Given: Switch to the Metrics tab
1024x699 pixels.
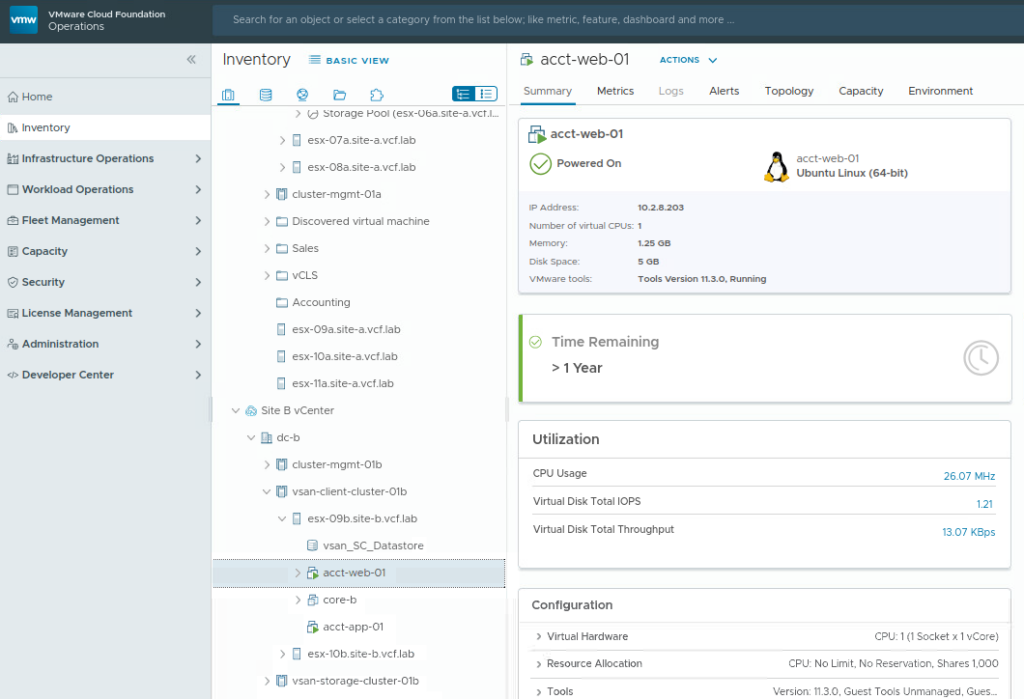Looking at the screenshot, I should click(x=615, y=91).
